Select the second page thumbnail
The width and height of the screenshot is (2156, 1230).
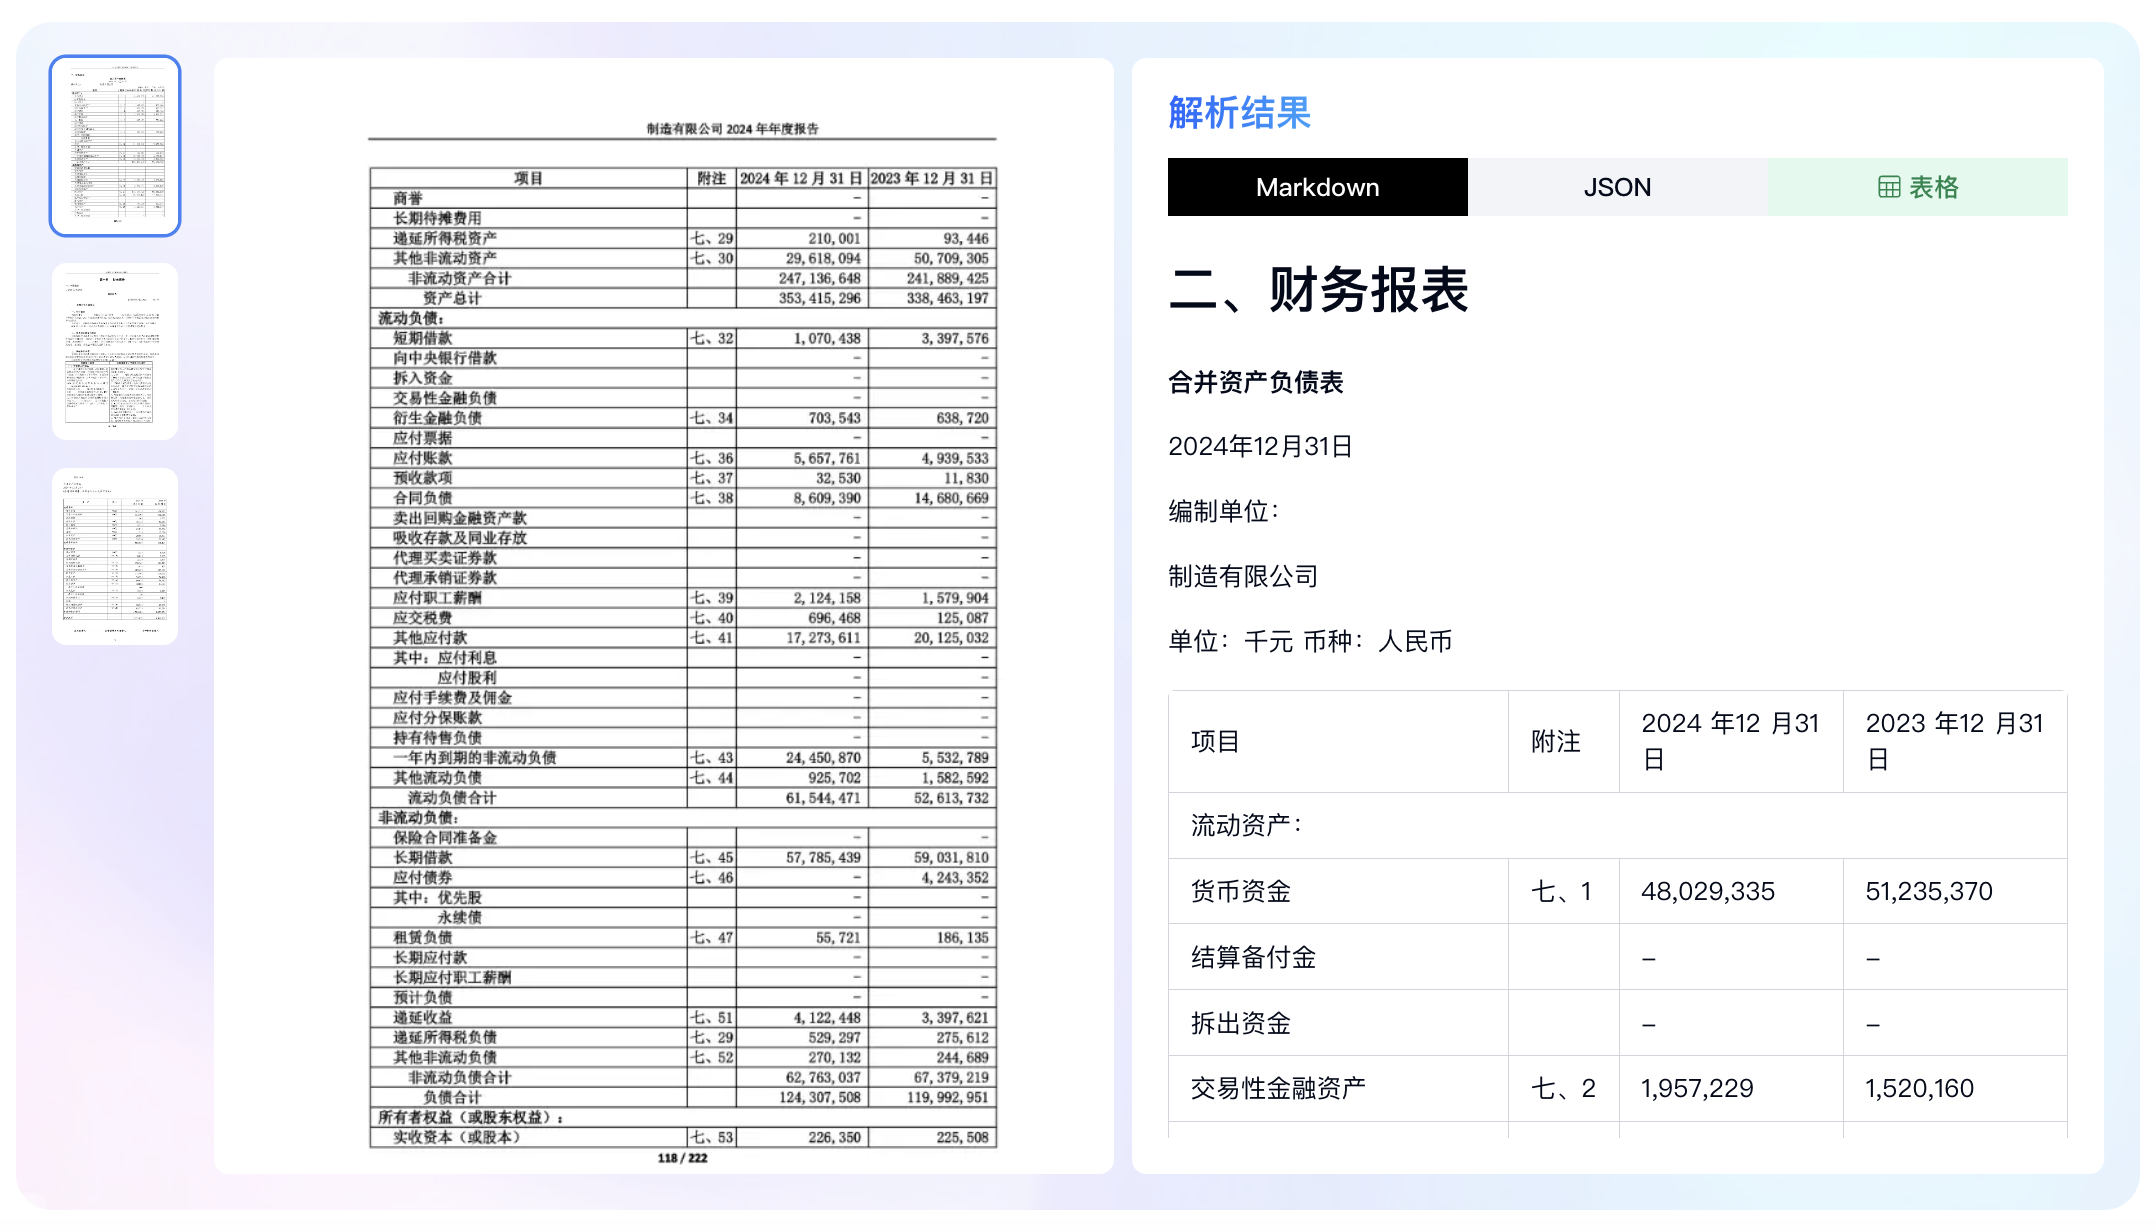(115, 351)
